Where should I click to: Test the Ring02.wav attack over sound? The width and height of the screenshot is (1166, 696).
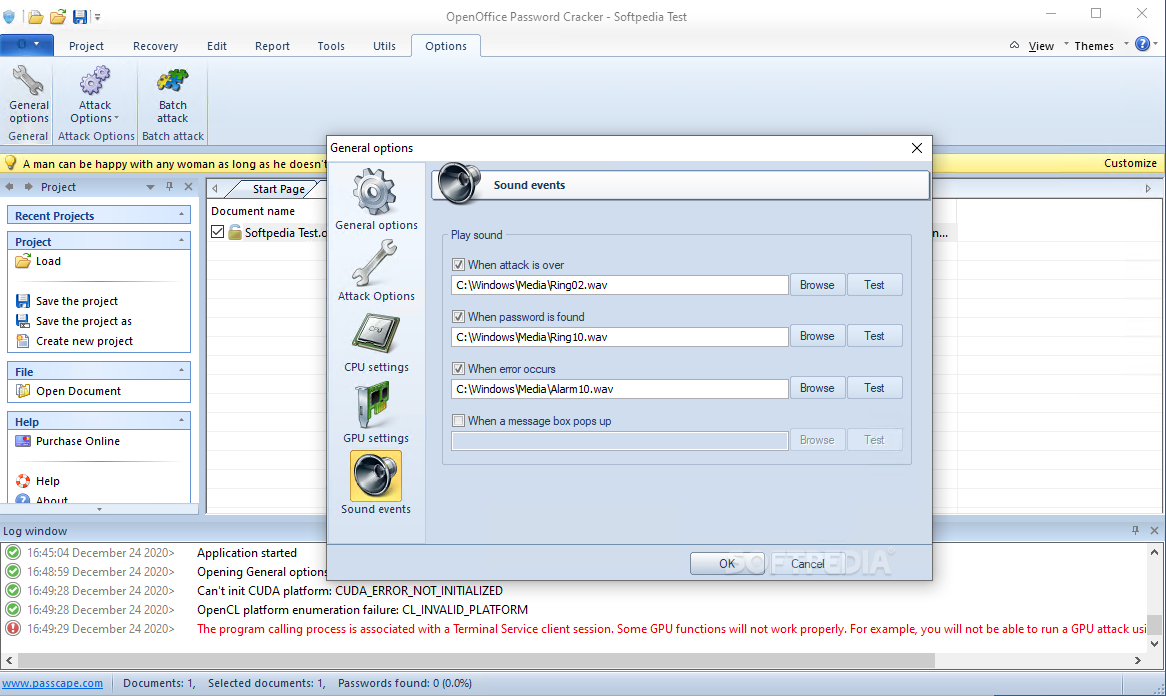click(x=874, y=285)
